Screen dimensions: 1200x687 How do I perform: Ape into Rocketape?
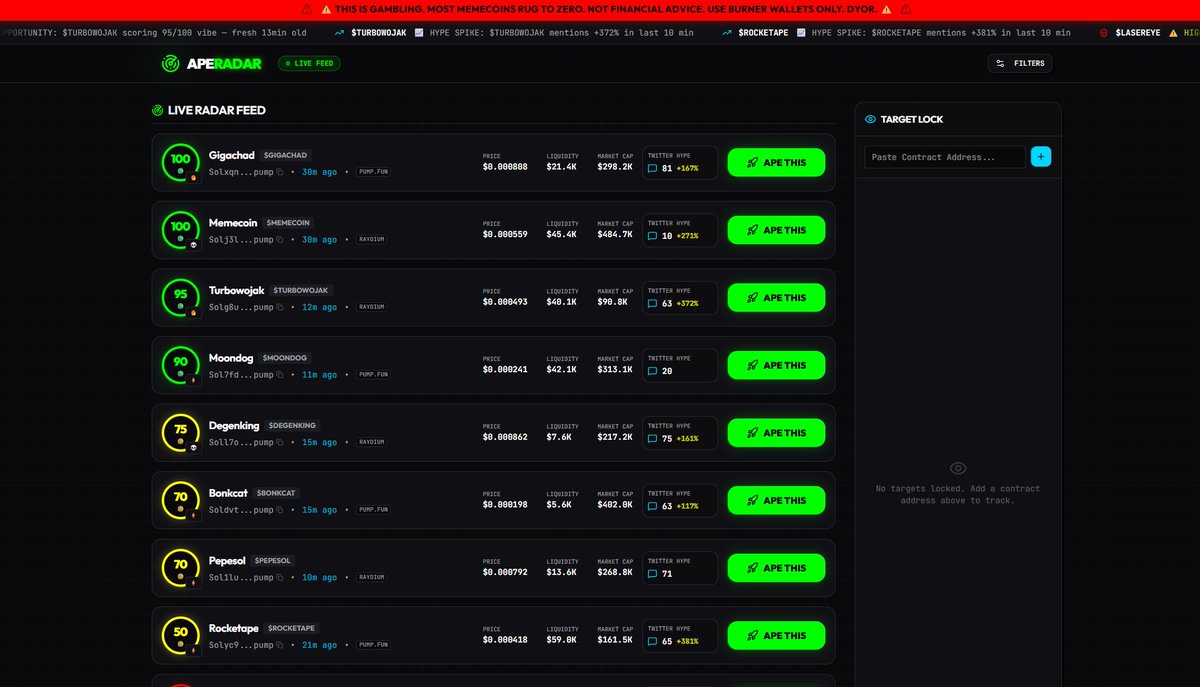pos(776,635)
